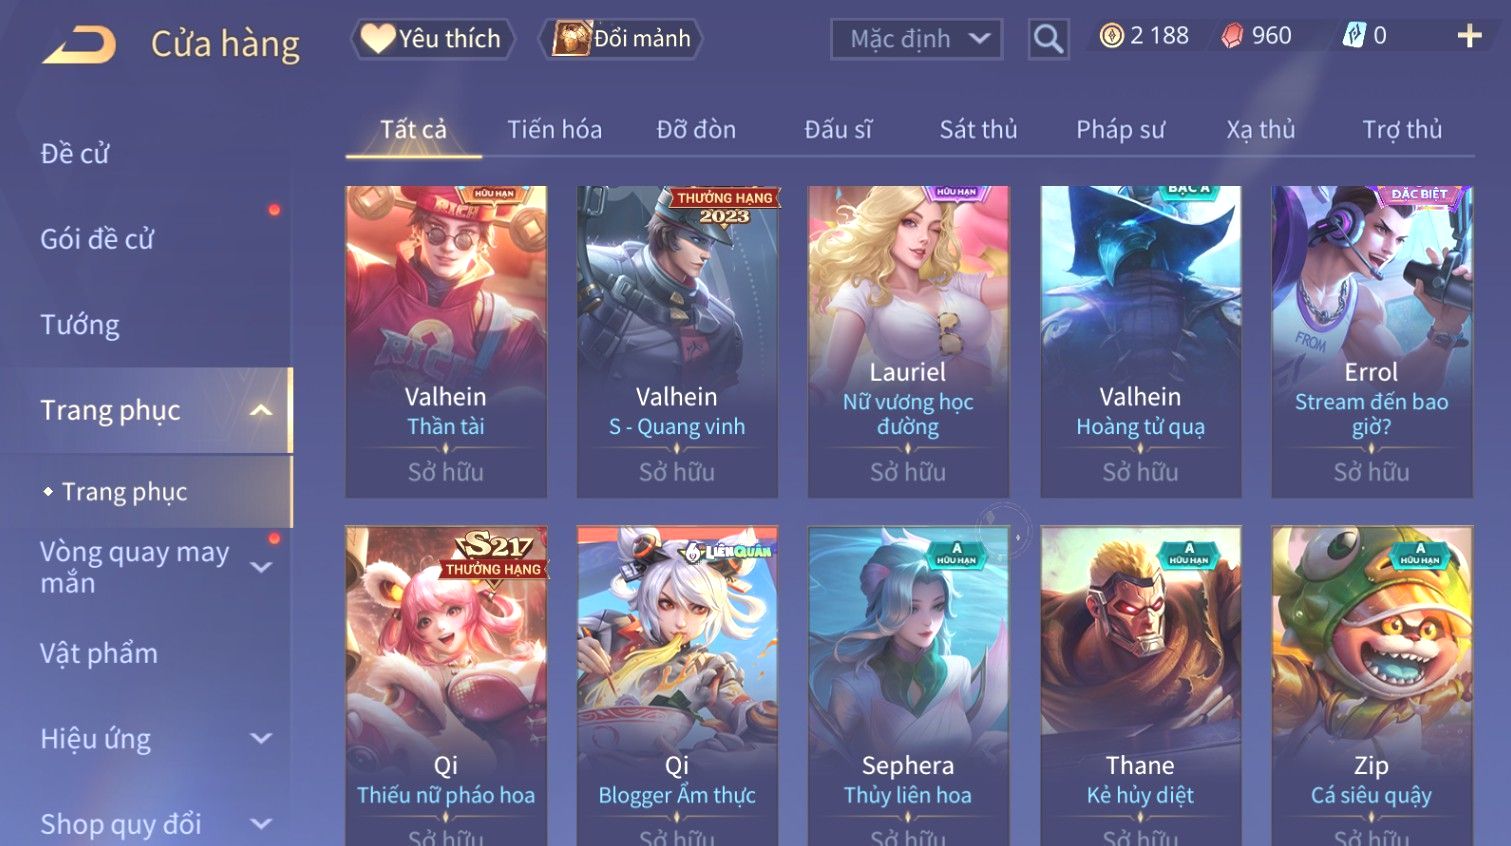1511x846 pixels.
Task: Click the plus icon to add currency
Action: coord(1469,36)
